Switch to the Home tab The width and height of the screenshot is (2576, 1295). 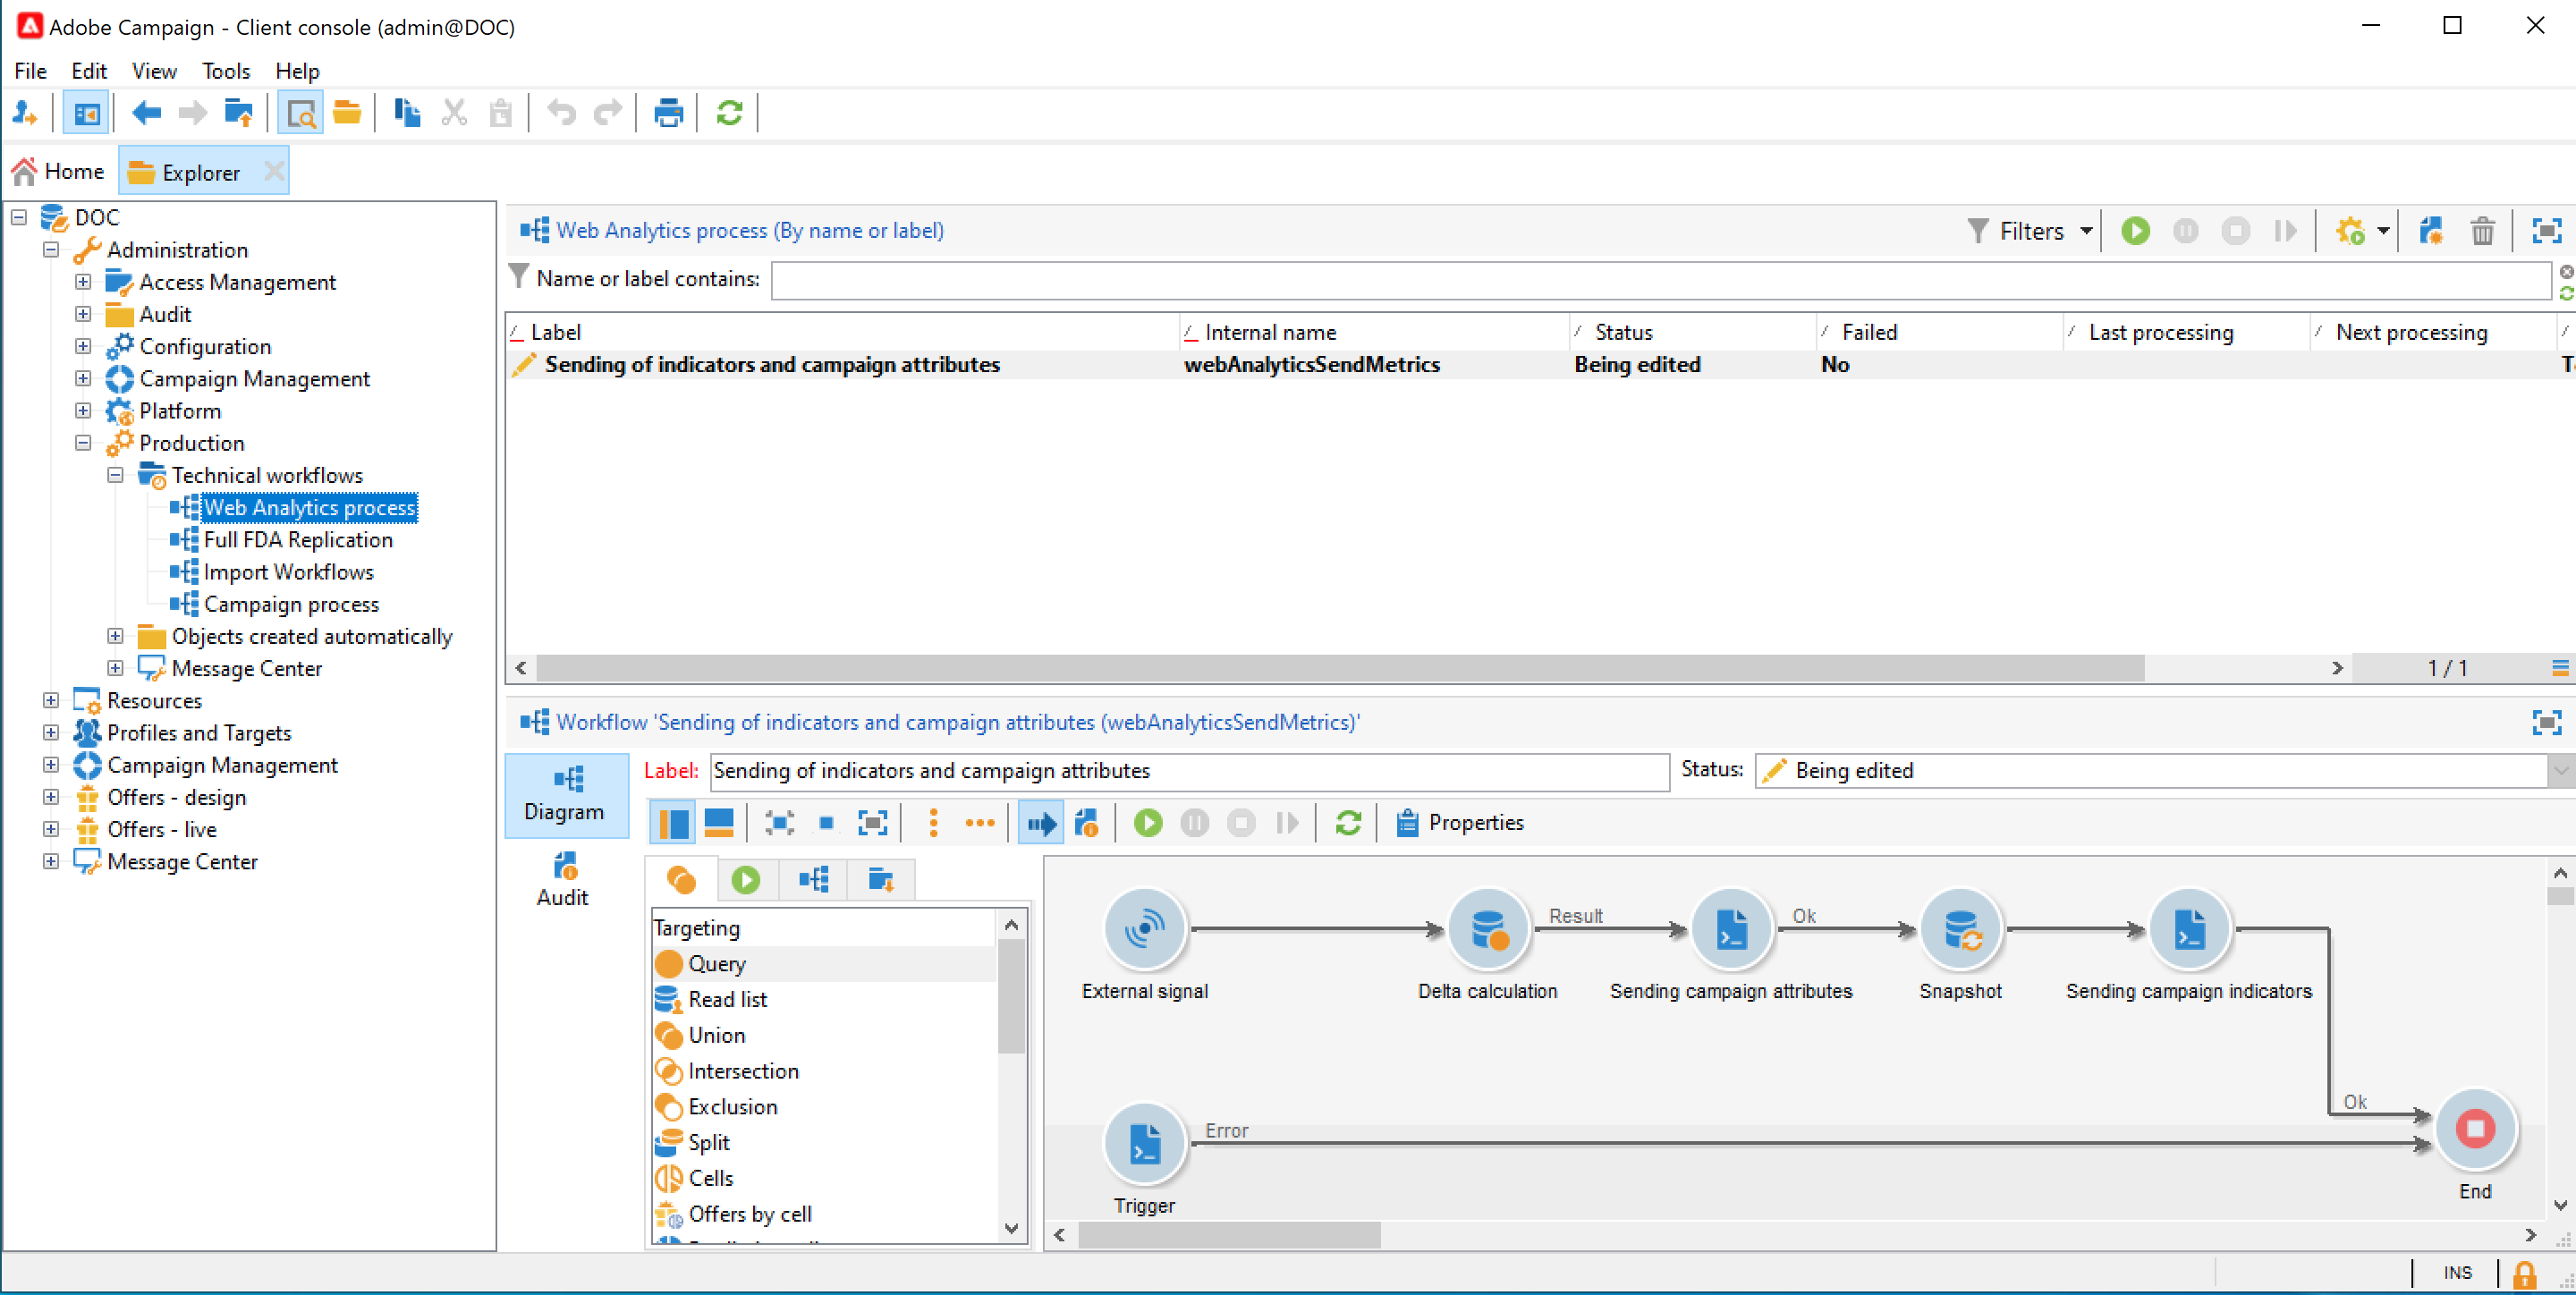(59, 172)
